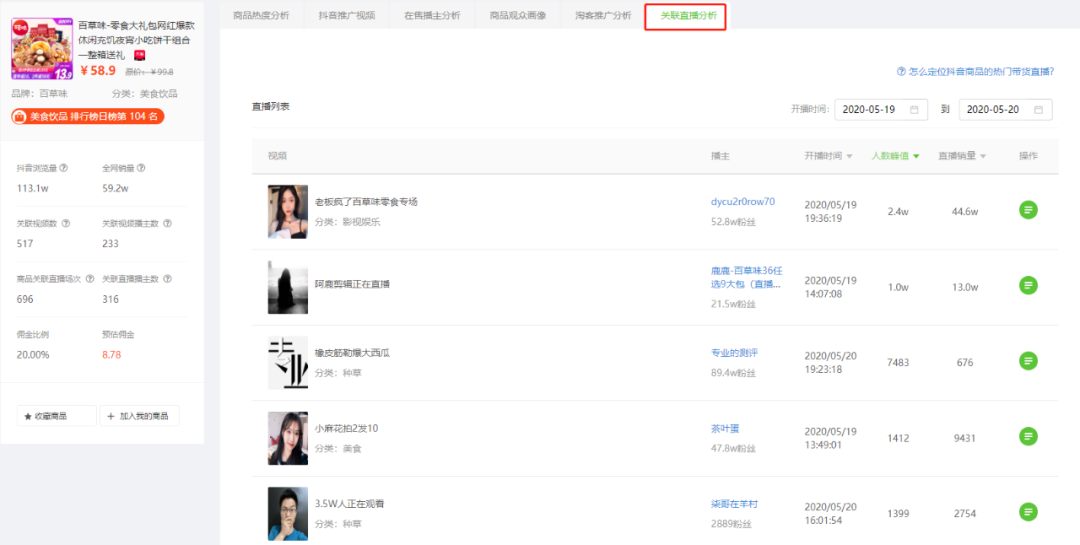Open streamer link 茶叶蛋
Image resolution: width=1080 pixels, height=545 pixels.
click(725, 429)
